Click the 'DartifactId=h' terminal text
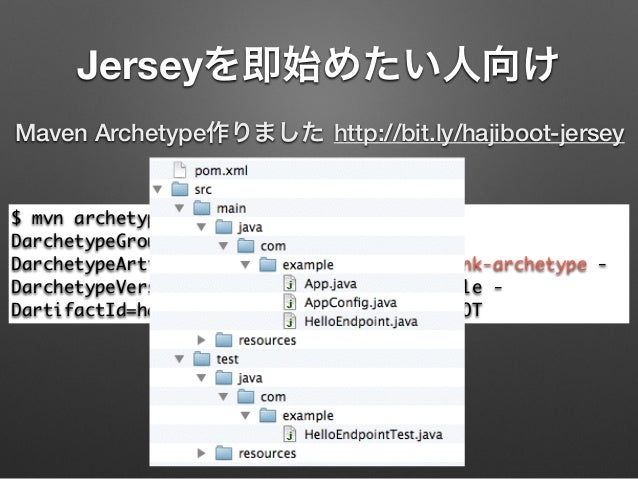 (80, 310)
